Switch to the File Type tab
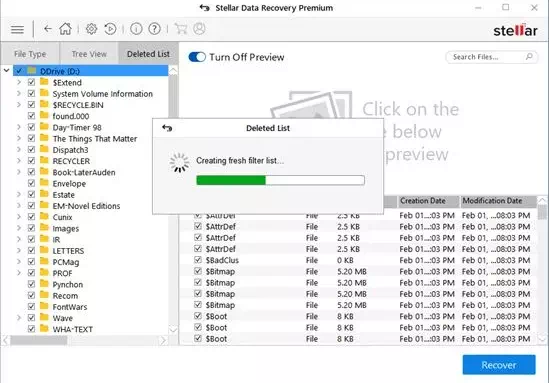This screenshot has width=549, height=383. [x=30, y=54]
